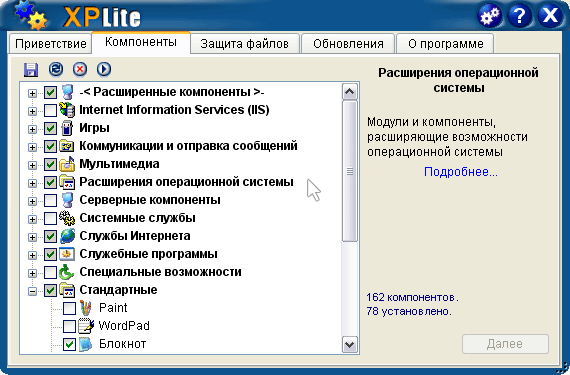Enable the WordPad checkbox
Screen dimensions: 570x375
coord(69,326)
